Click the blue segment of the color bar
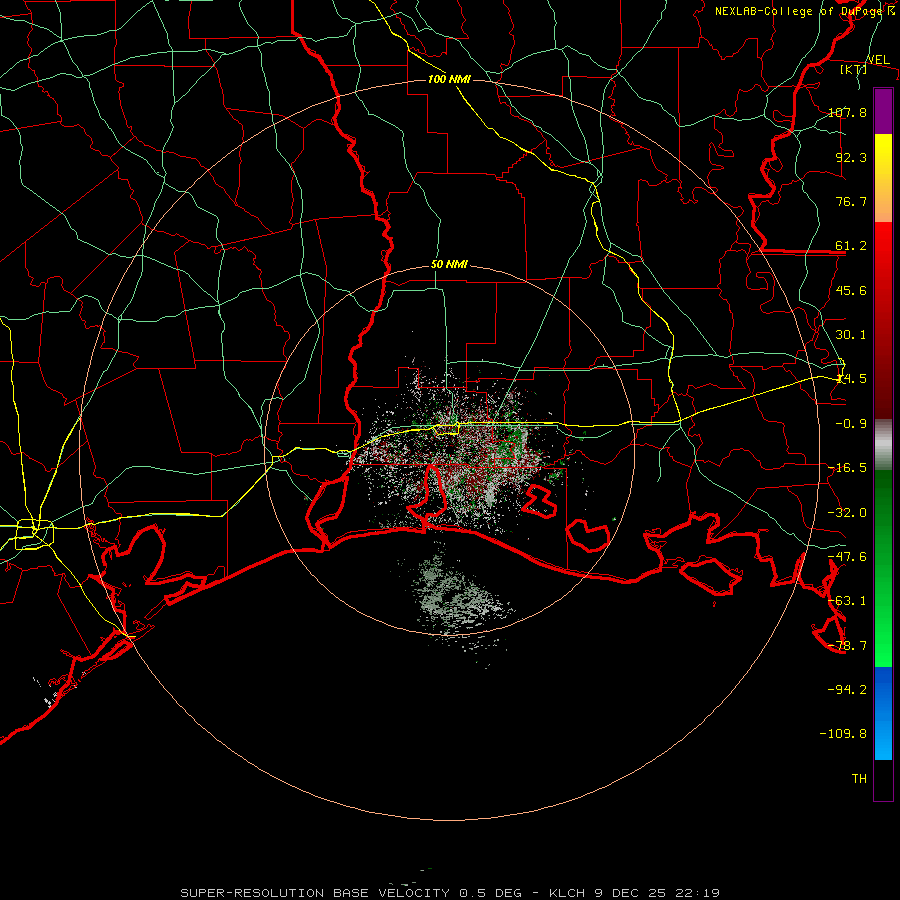This screenshot has height=900, width=900. point(883,713)
